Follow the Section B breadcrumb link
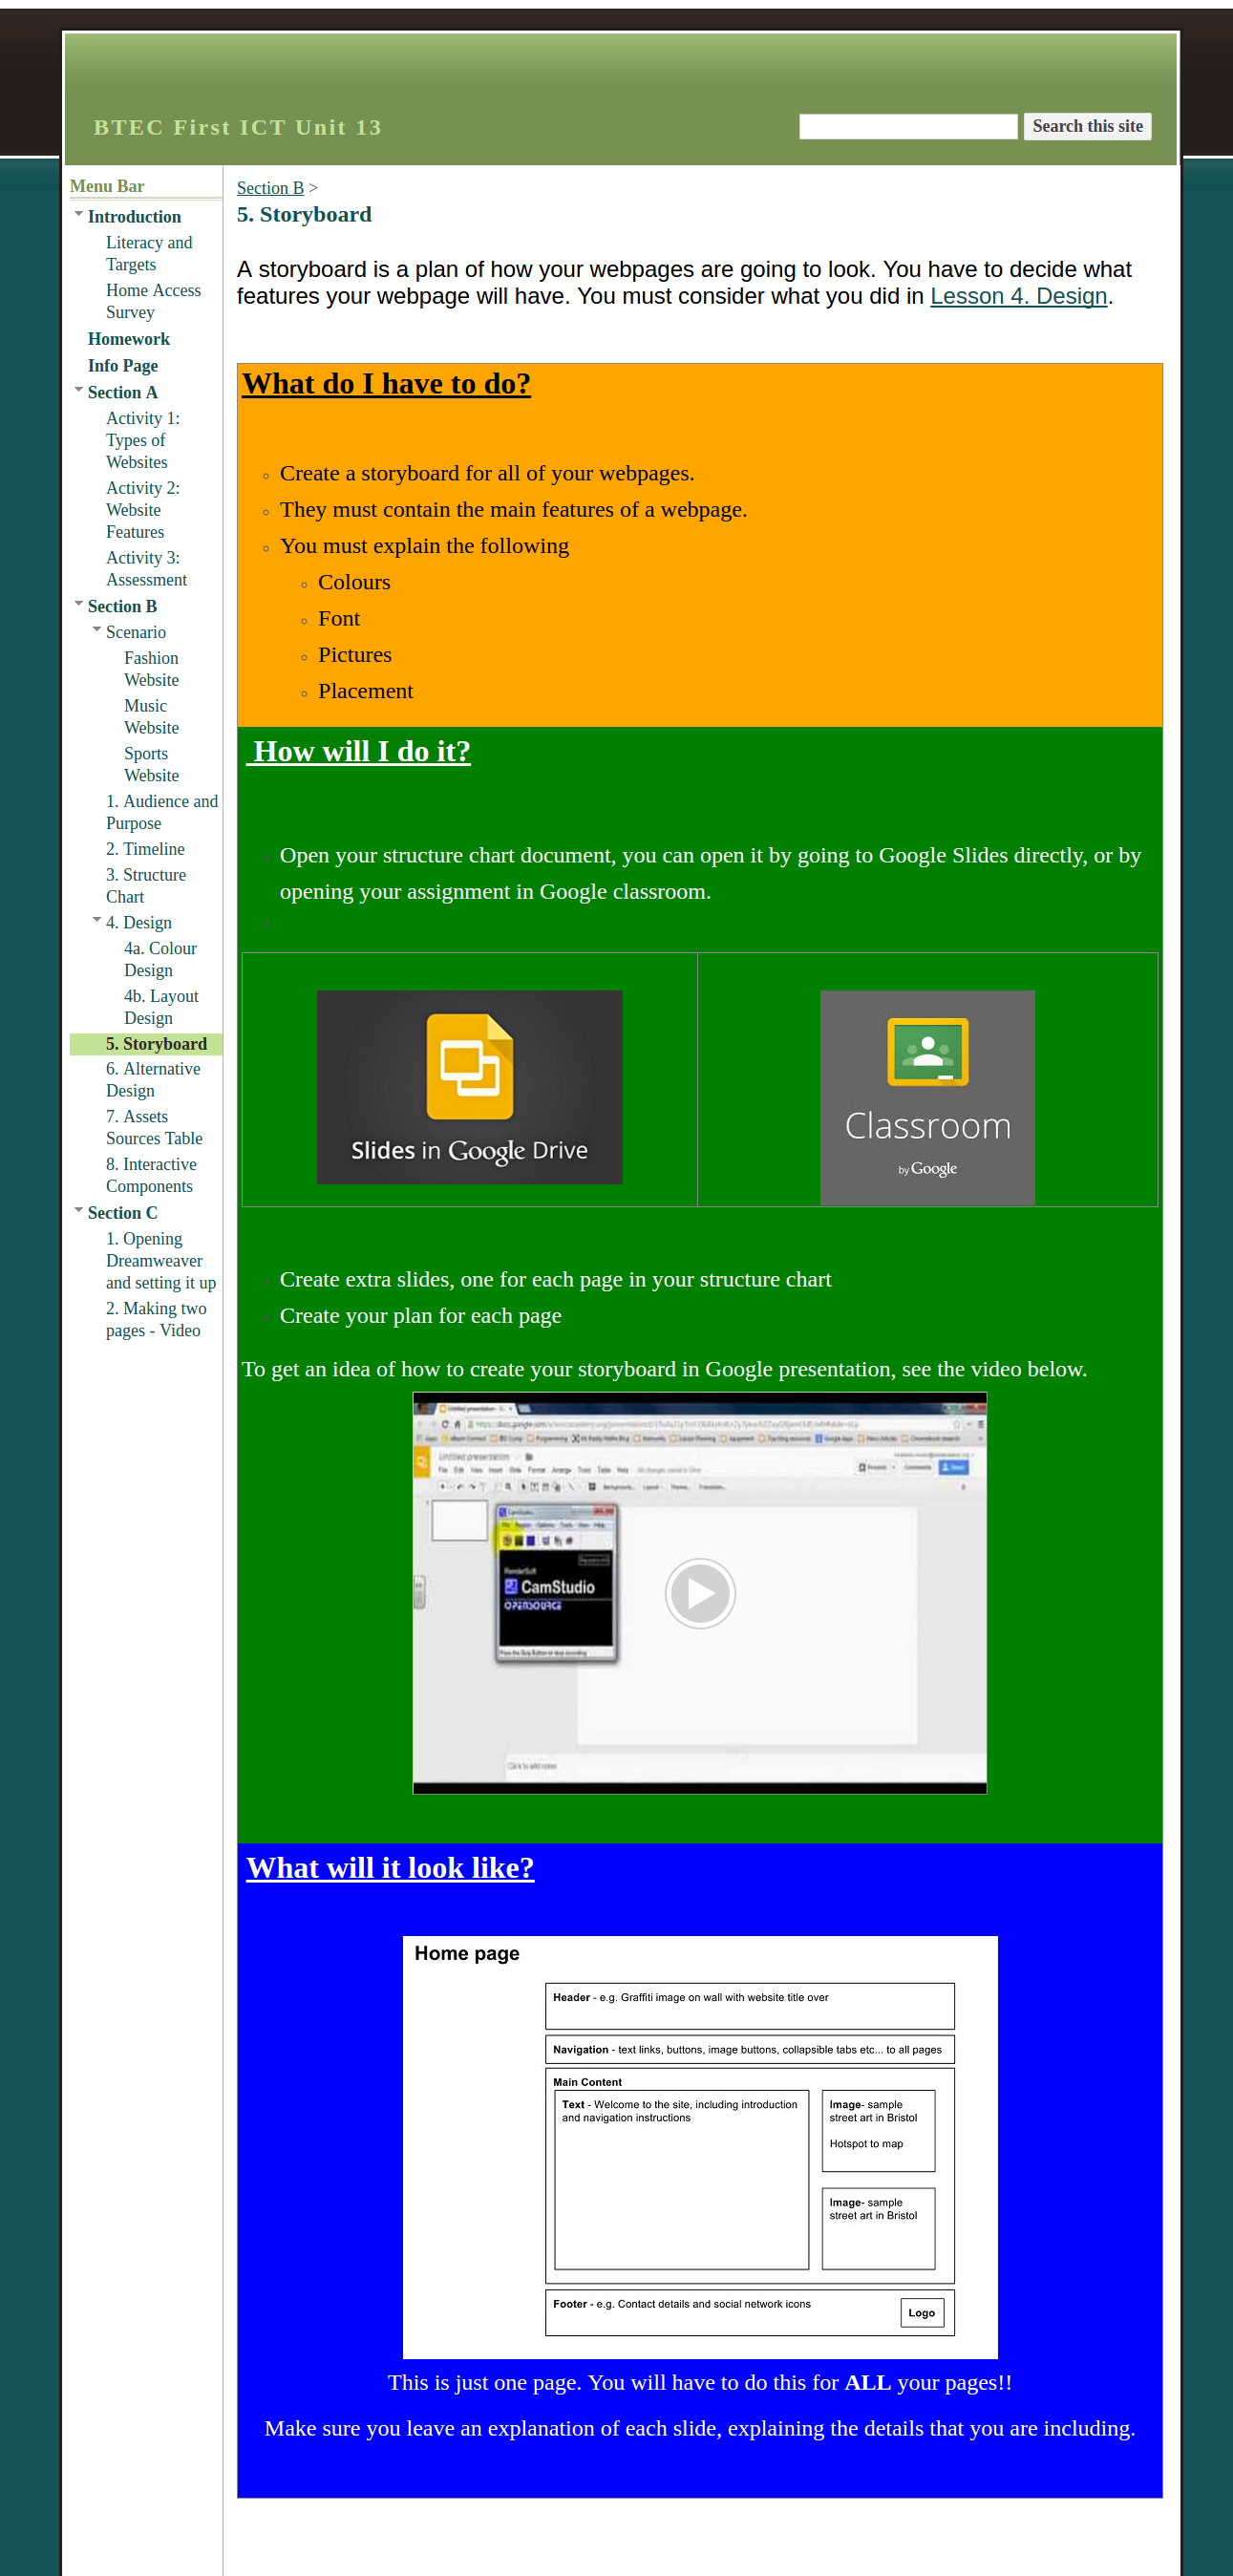This screenshot has height=2576, width=1233. pos(270,188)
